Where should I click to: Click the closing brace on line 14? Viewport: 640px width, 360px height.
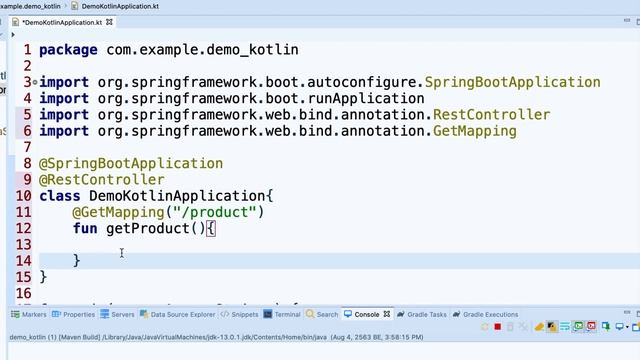pos(76,261)
